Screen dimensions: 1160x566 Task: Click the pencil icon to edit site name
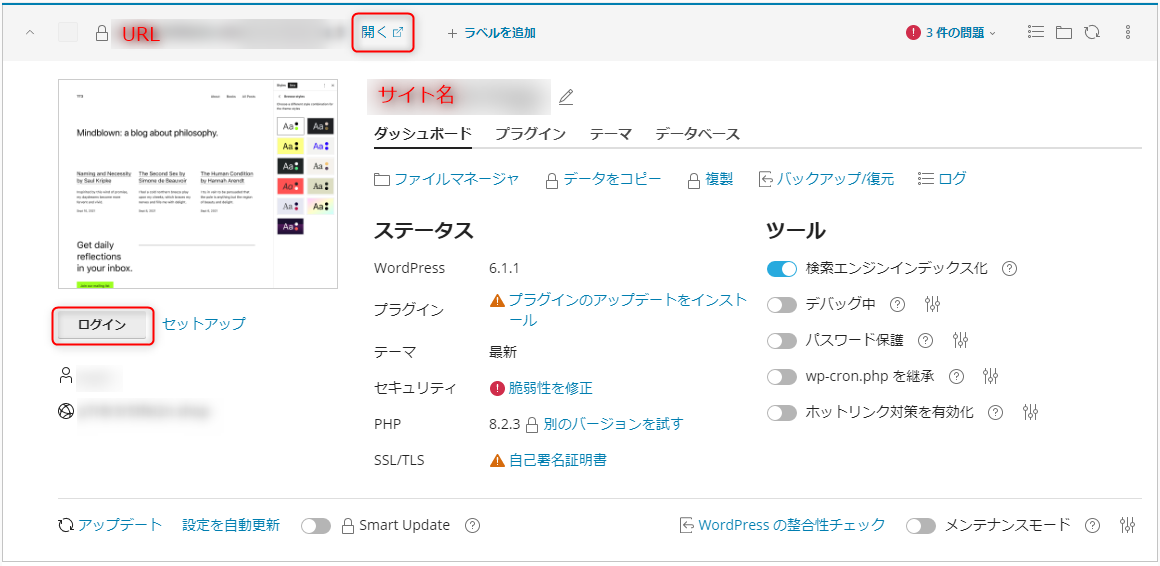point(566,97)
